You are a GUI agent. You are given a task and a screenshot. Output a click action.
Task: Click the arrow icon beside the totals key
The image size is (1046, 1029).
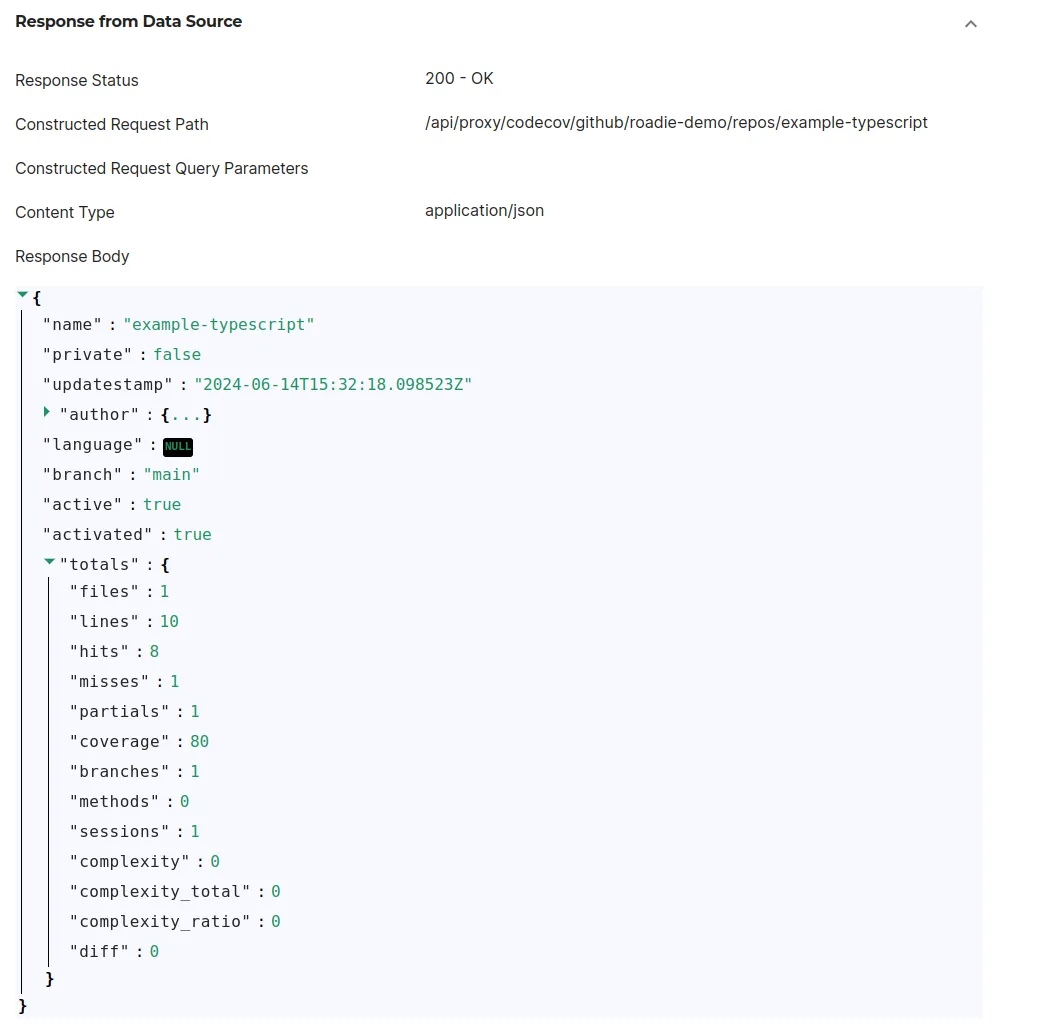[x=49, y=561]
